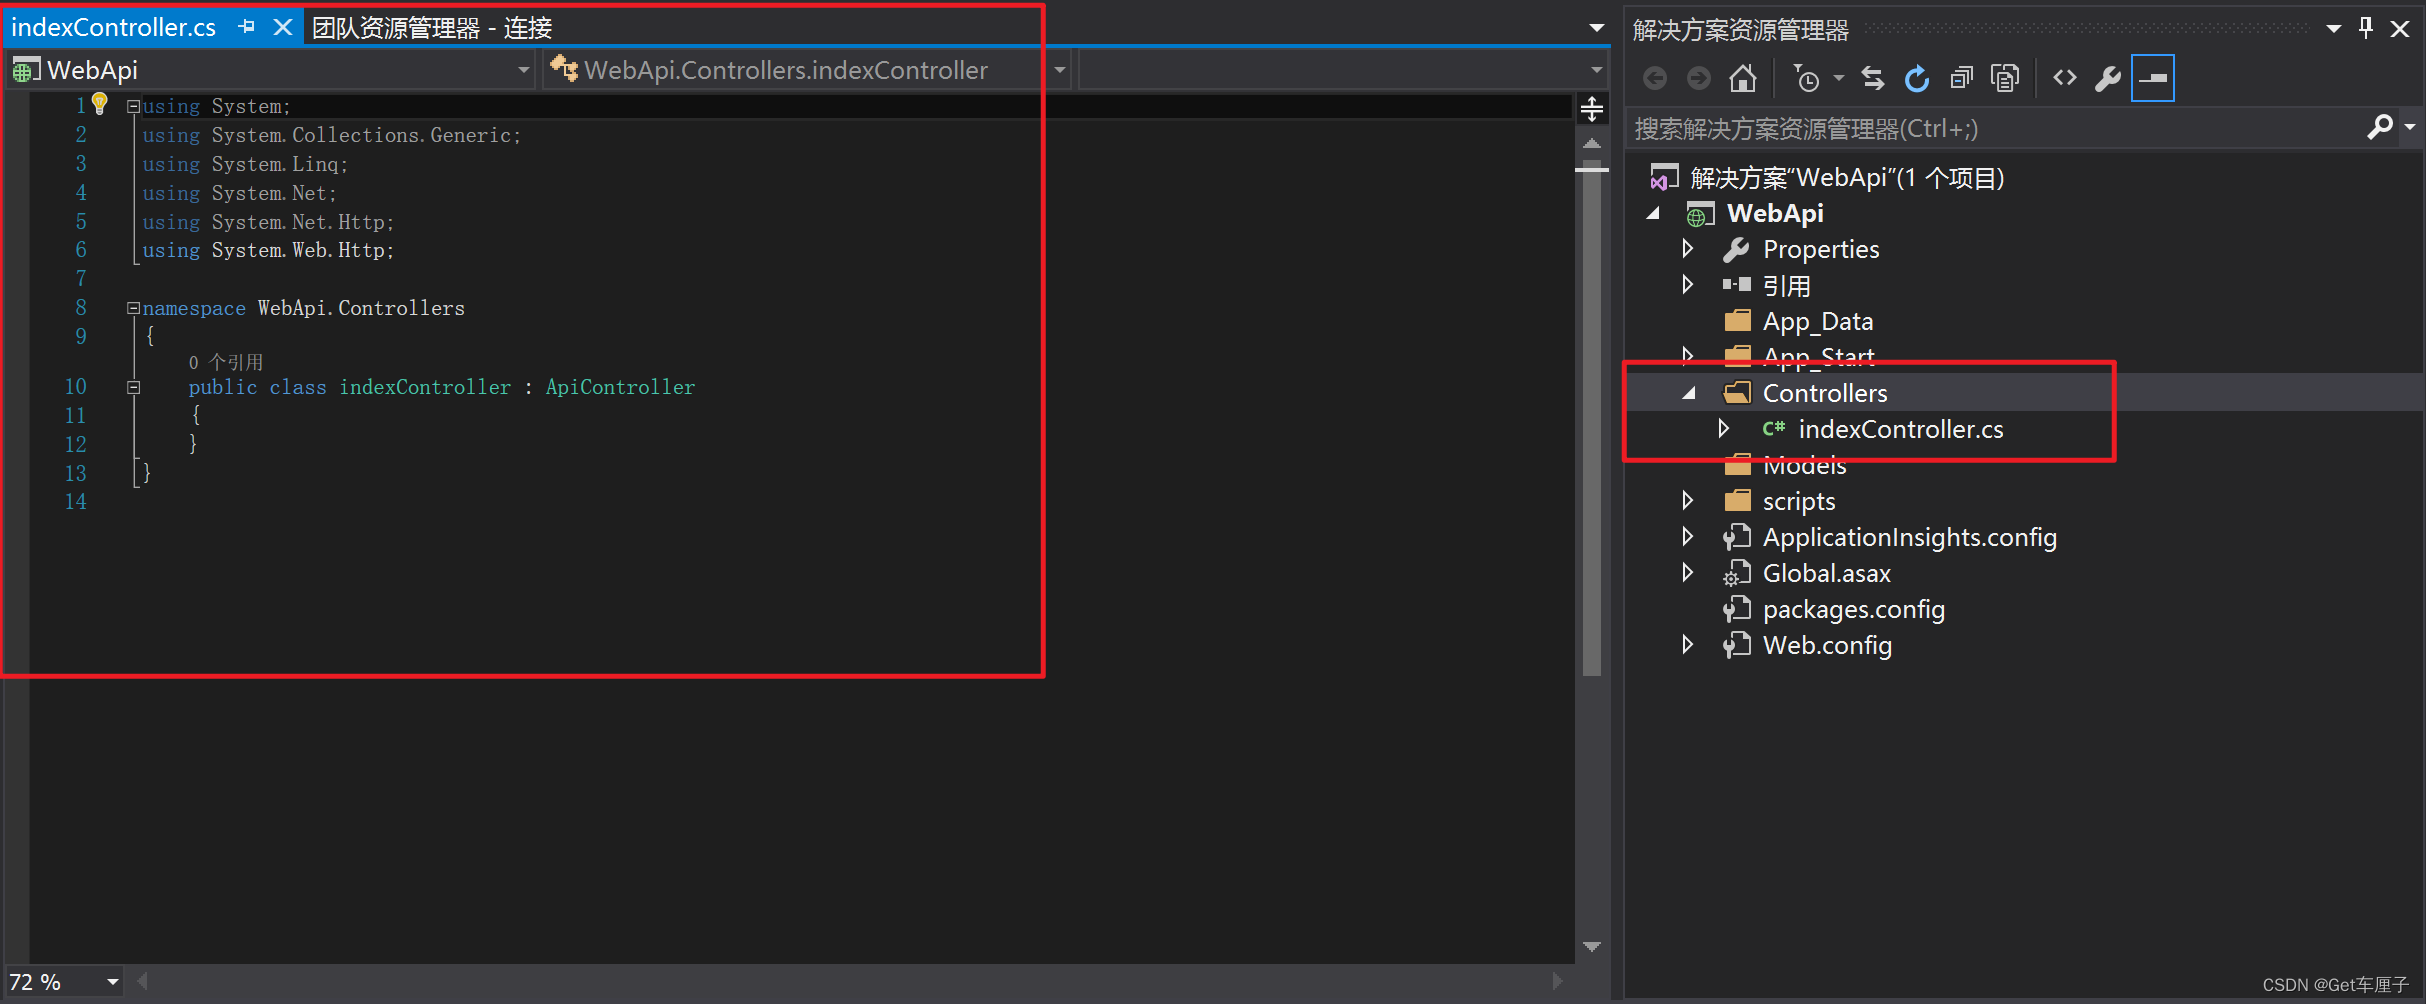Select Web.config in Solution Explorer
This screenshot has width=2426, height=1004.
[1826, 645]
